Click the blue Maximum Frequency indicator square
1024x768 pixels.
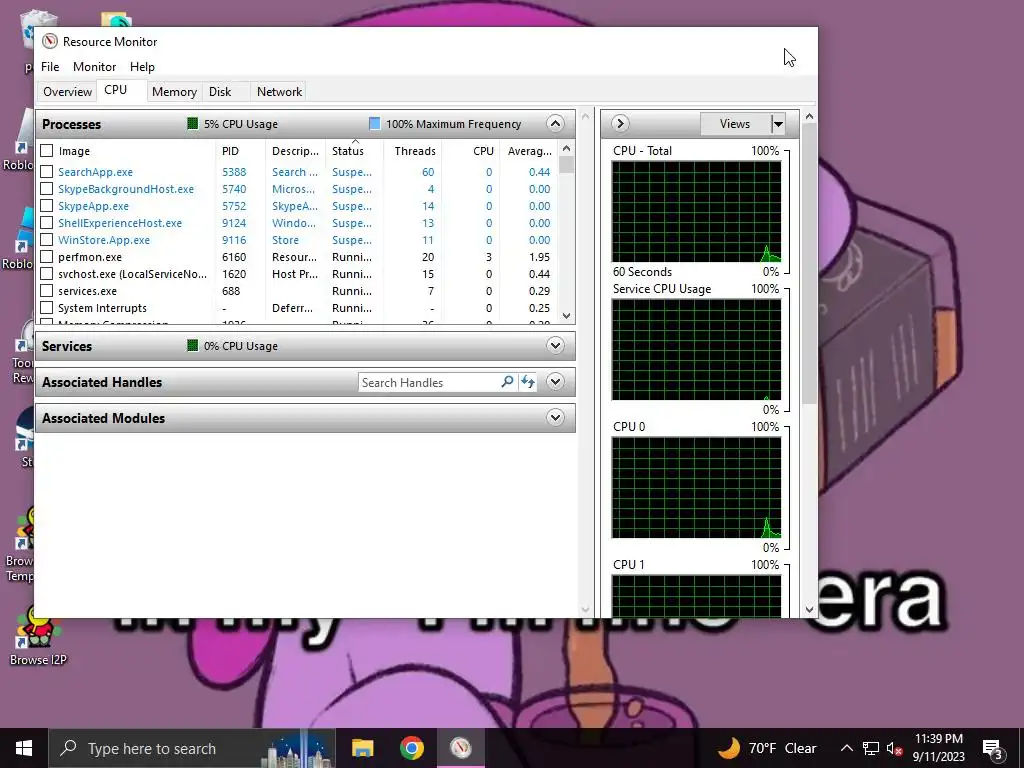(375, 123)
